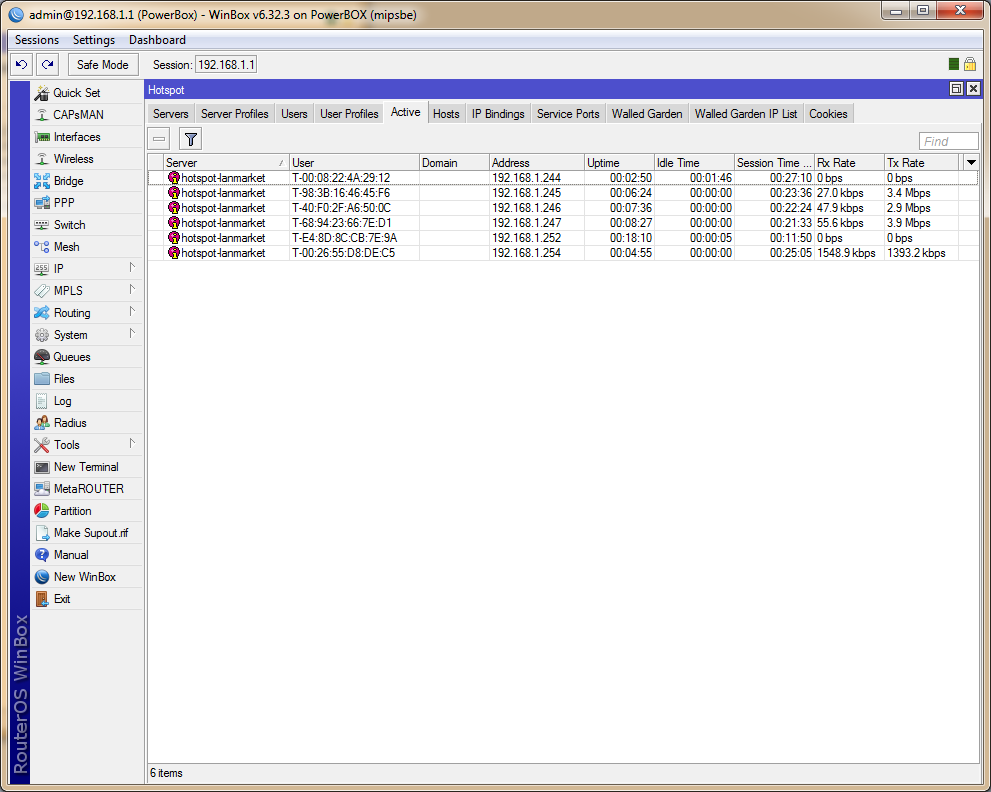Image resolution: width=991 pixels, height=792 pixels.
Task: Click the redo arrow icon in toolbar
Action: click(47, 65)
